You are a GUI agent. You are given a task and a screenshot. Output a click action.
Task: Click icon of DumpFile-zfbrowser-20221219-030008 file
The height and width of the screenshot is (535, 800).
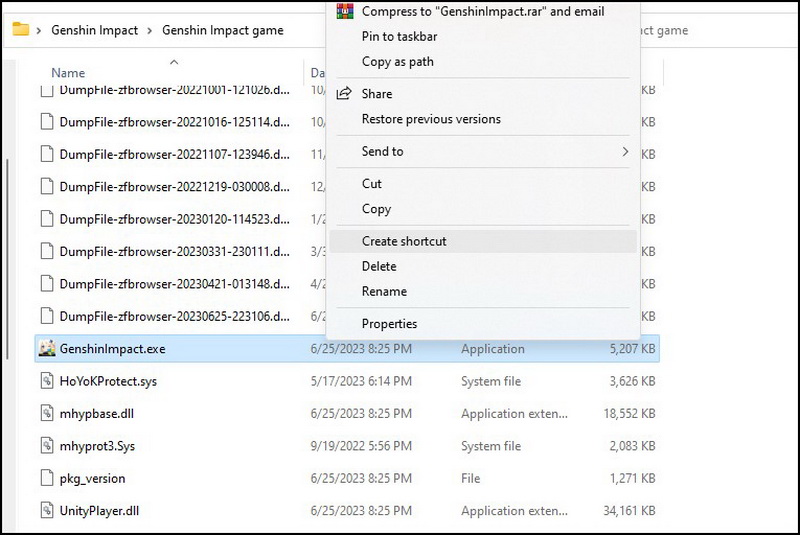[47, 187]
